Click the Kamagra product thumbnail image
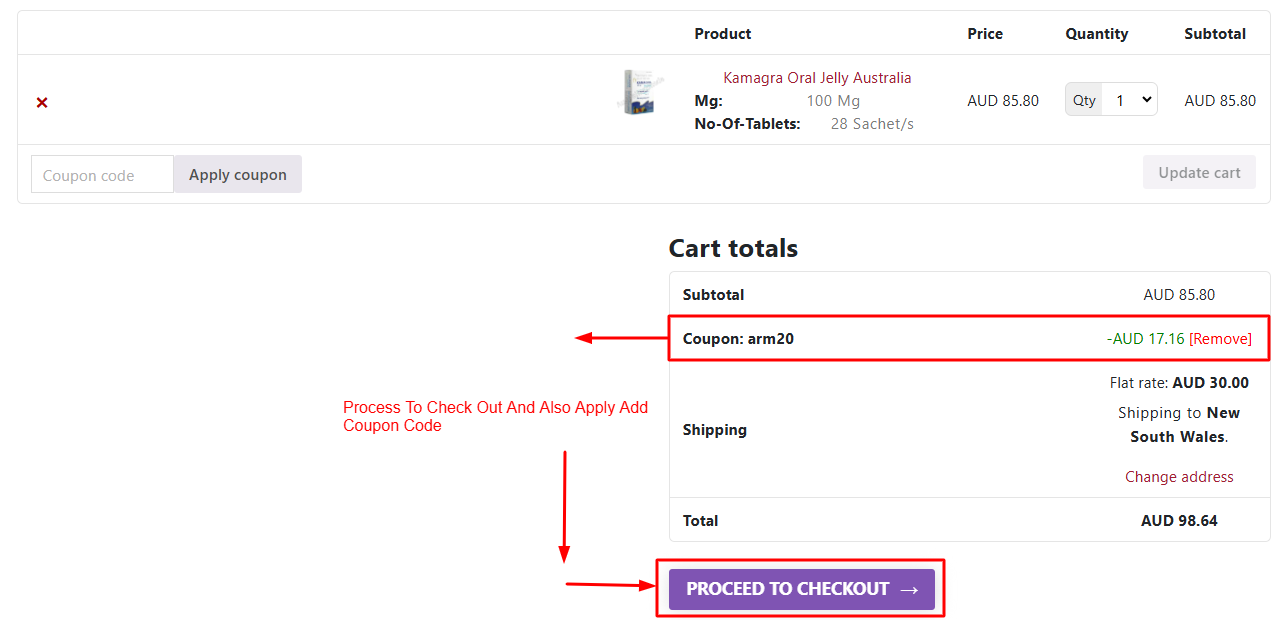This screenshot has width=1288, height=620. click(x=641, y=93)
